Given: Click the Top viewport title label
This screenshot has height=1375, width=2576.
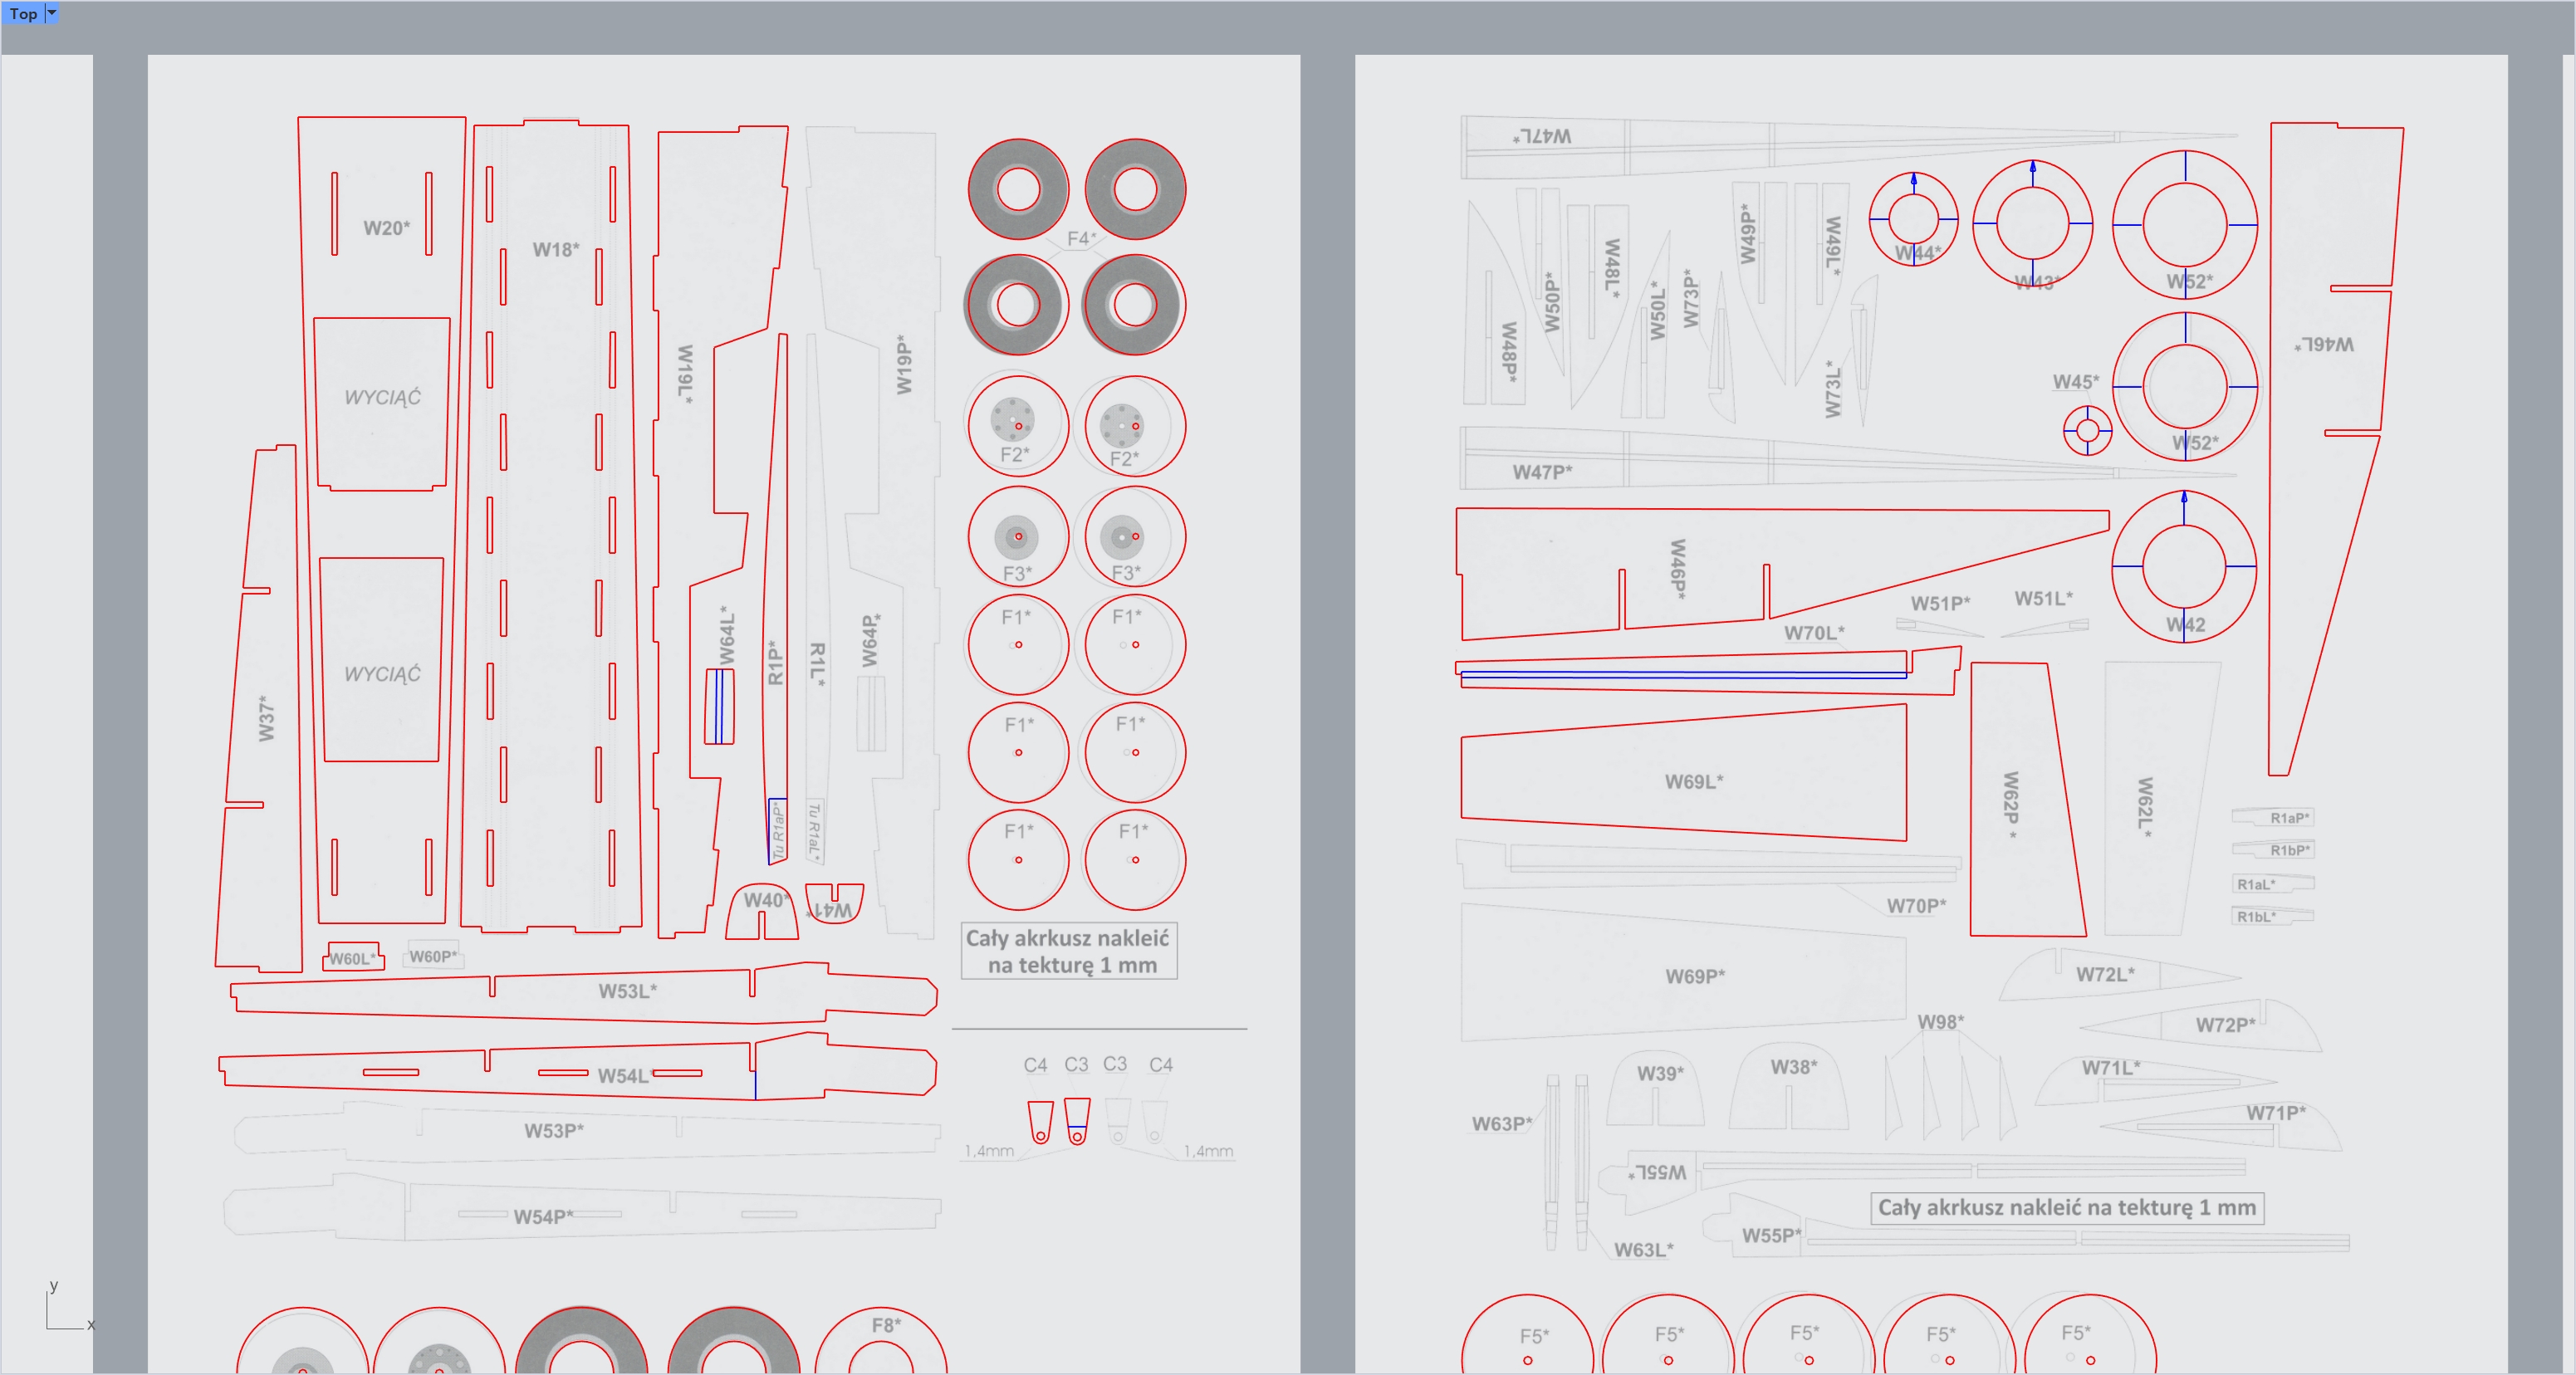Looking at the screenshot, I should pos(23,13).
